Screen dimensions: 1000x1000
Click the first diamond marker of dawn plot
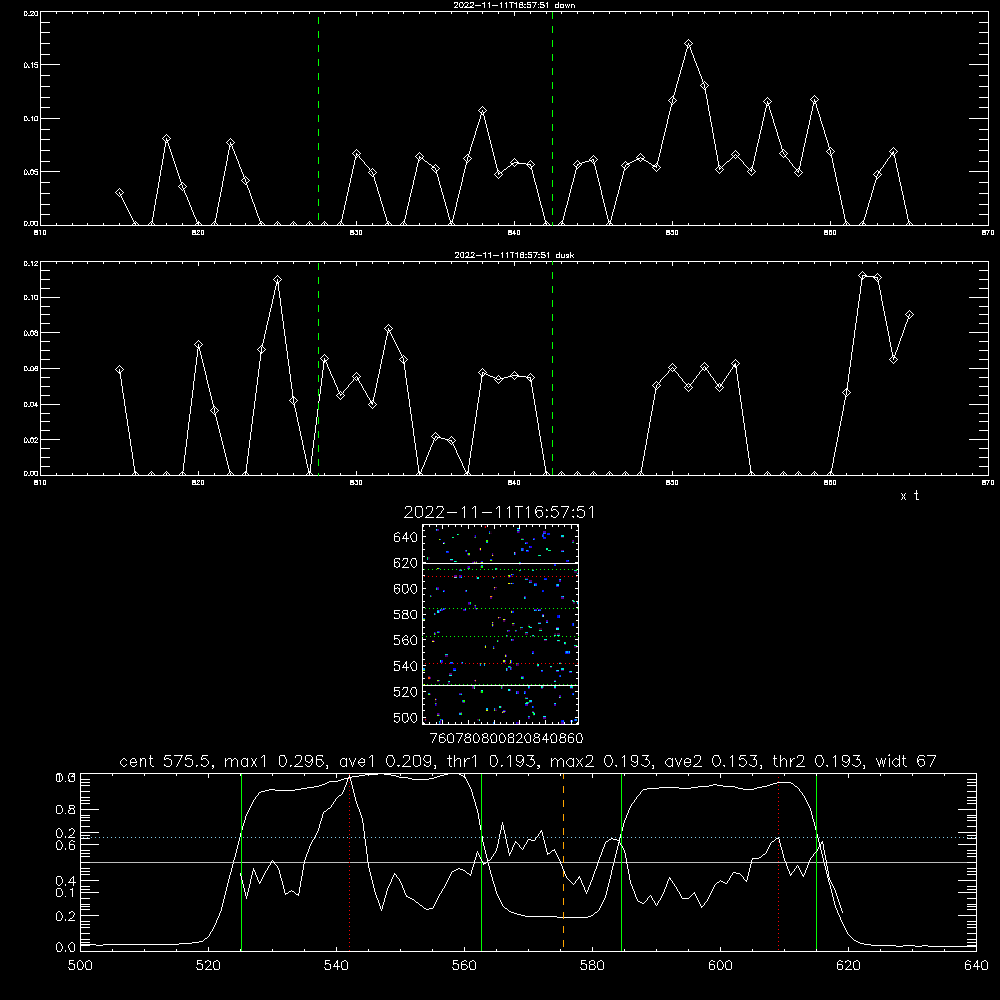(119, 193)
